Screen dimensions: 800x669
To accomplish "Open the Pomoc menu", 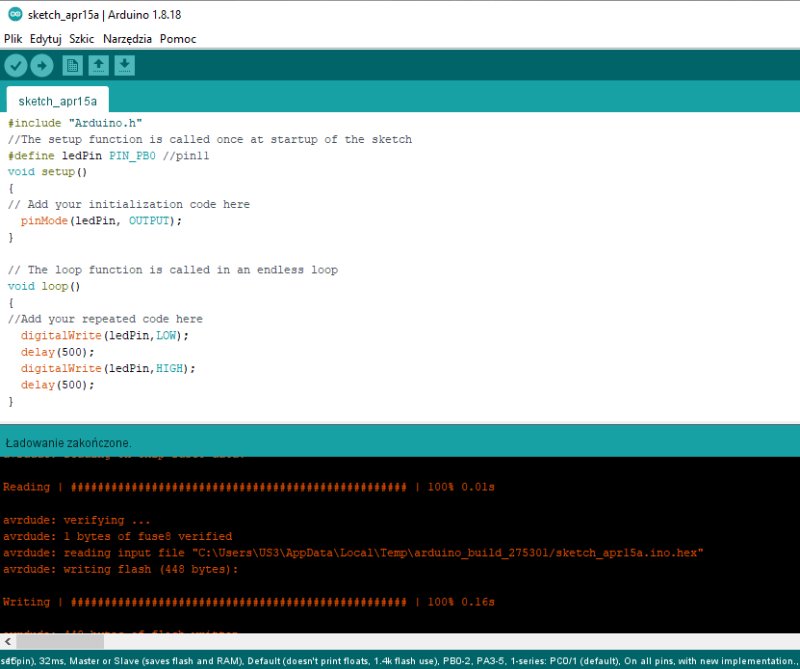I will (178, 39).
